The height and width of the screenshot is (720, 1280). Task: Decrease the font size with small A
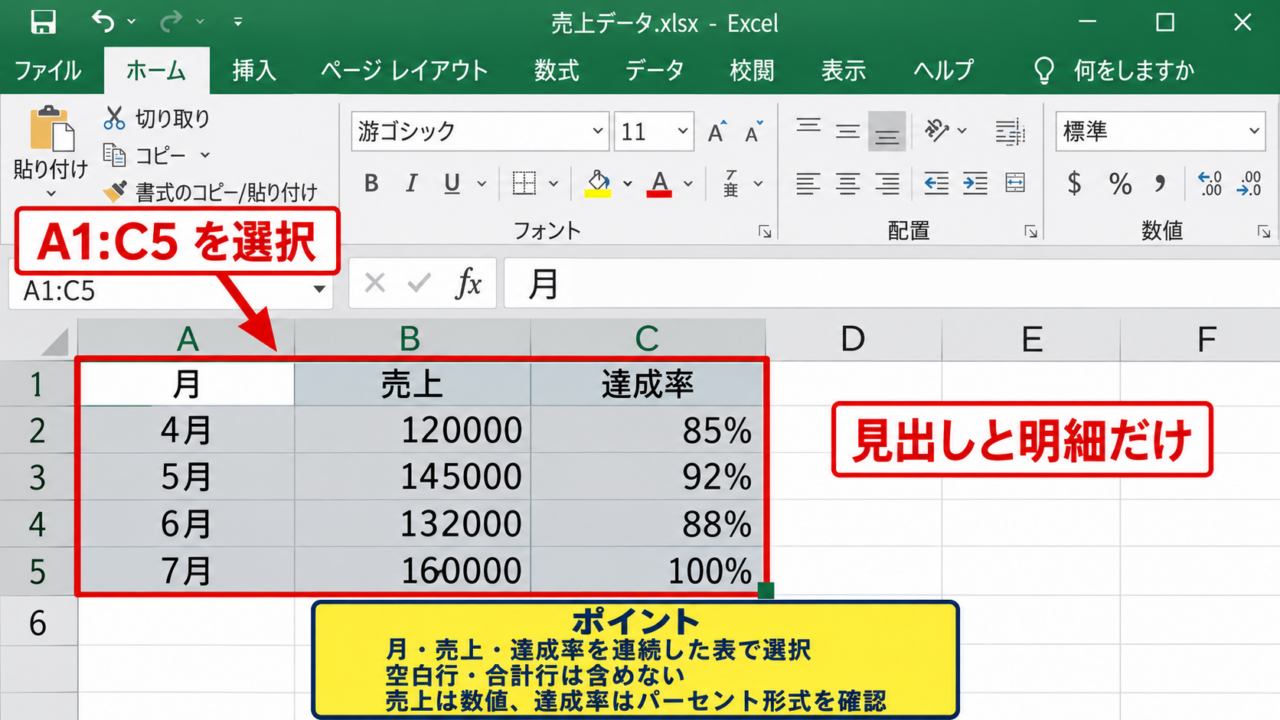(753, 132)
